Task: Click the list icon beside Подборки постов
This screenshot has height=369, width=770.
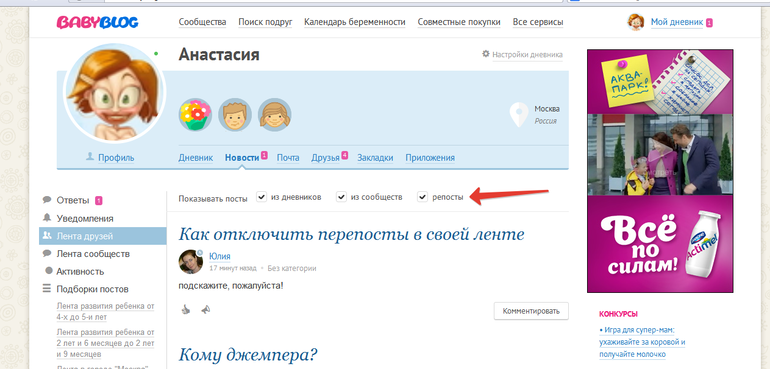Action: point(47,288)
